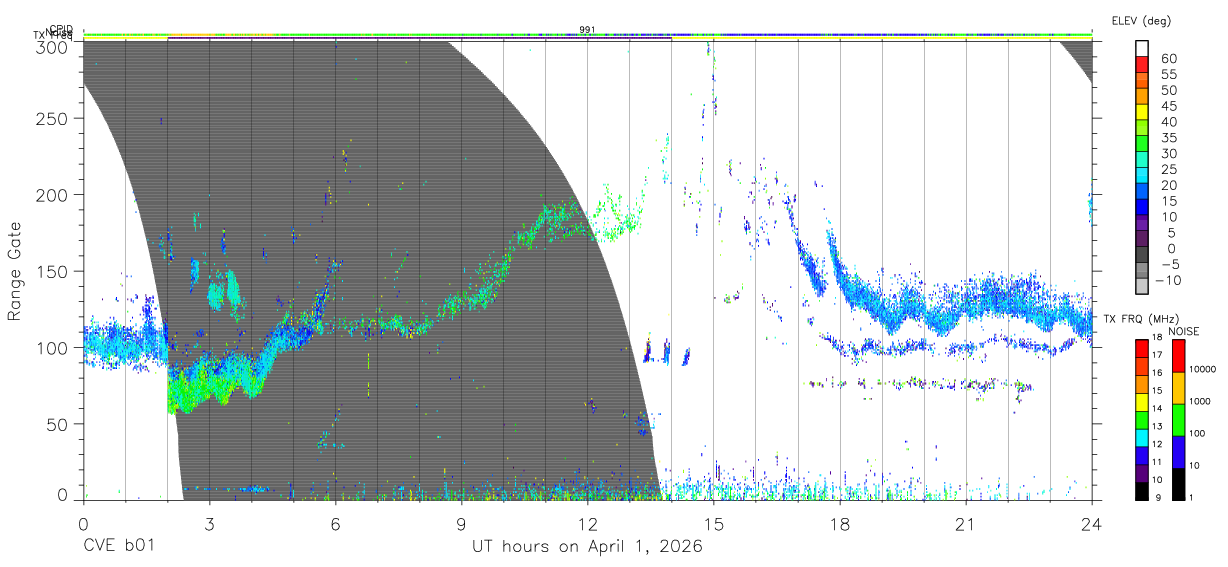Click the "250" range gate tick label
Viewport: 1228px width, 567px height.
click(53, 119)
